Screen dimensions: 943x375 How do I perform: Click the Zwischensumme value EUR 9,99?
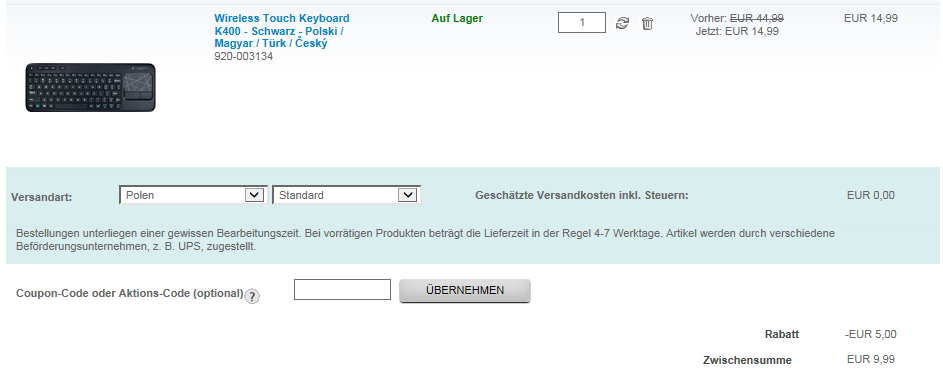(x=871, y=359)
